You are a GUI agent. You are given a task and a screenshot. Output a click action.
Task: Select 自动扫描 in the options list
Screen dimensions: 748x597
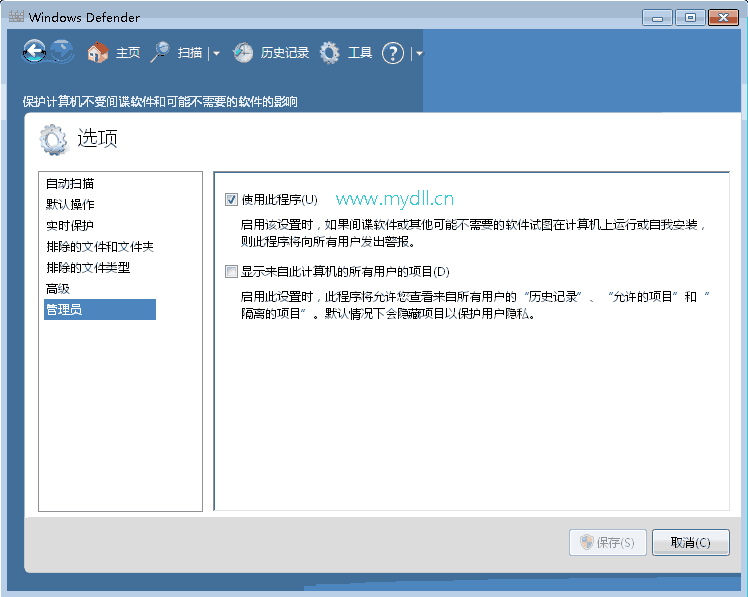pyautogui.click(x=70, y=183)
